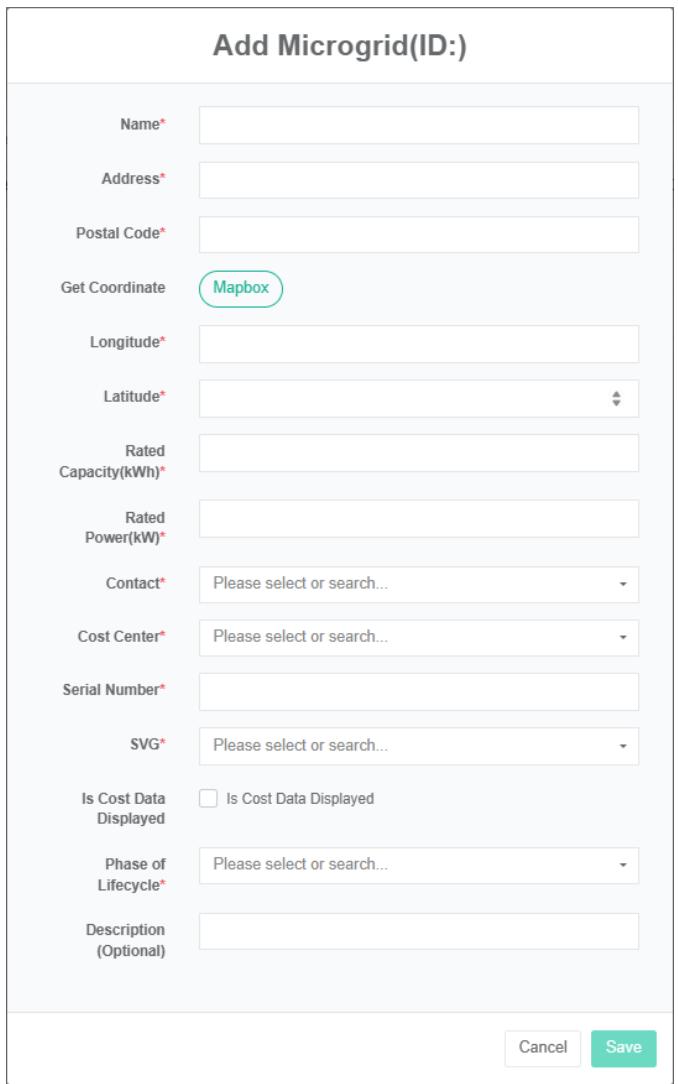This screenshot has width=678, height=1084.
Task: Click the Latitude number field
Action: (405, 398)
